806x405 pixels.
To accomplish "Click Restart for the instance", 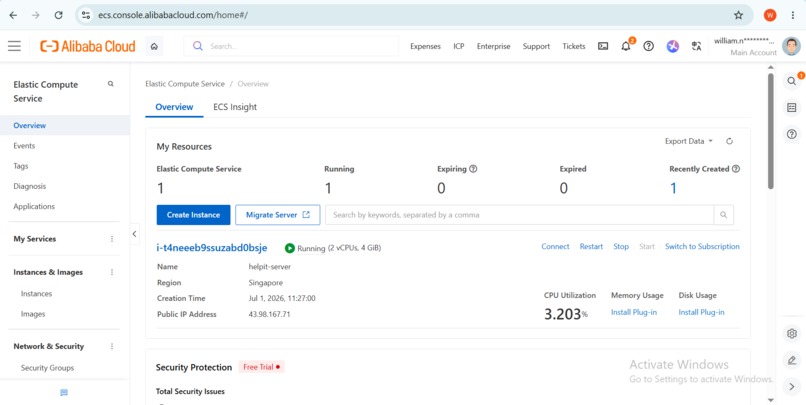I will [x=591, y=247].
